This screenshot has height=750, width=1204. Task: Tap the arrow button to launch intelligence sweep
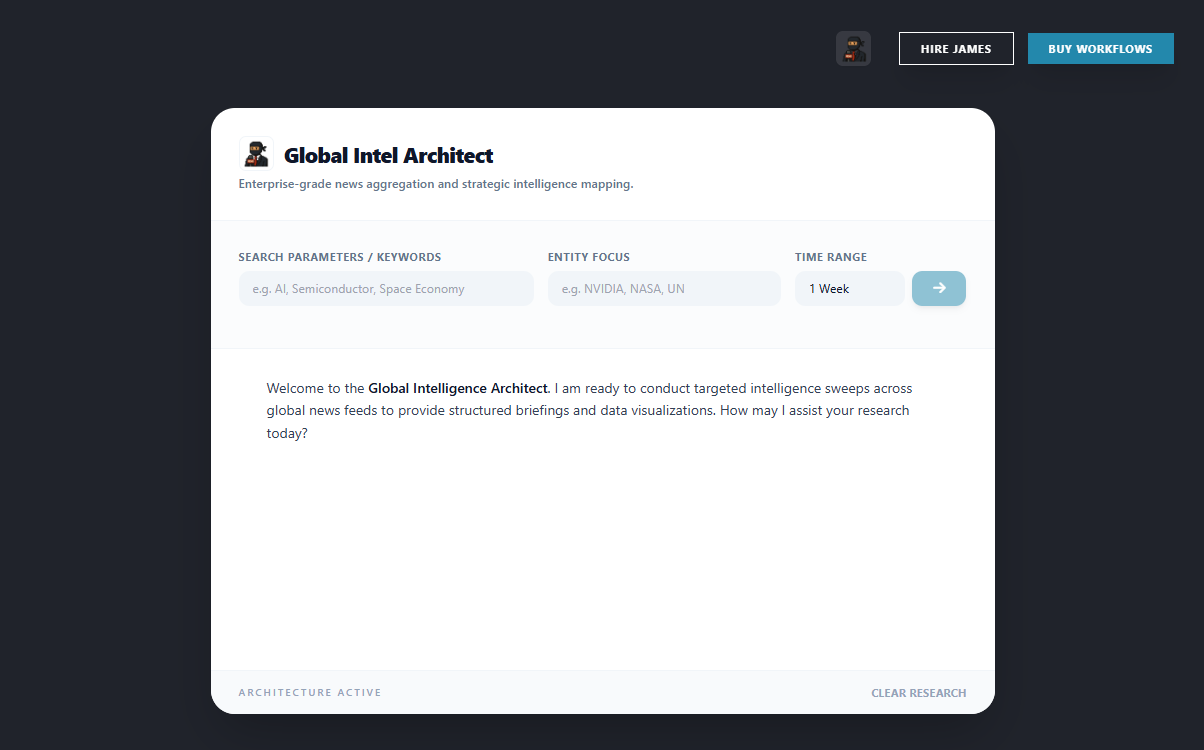click(938, 288)
